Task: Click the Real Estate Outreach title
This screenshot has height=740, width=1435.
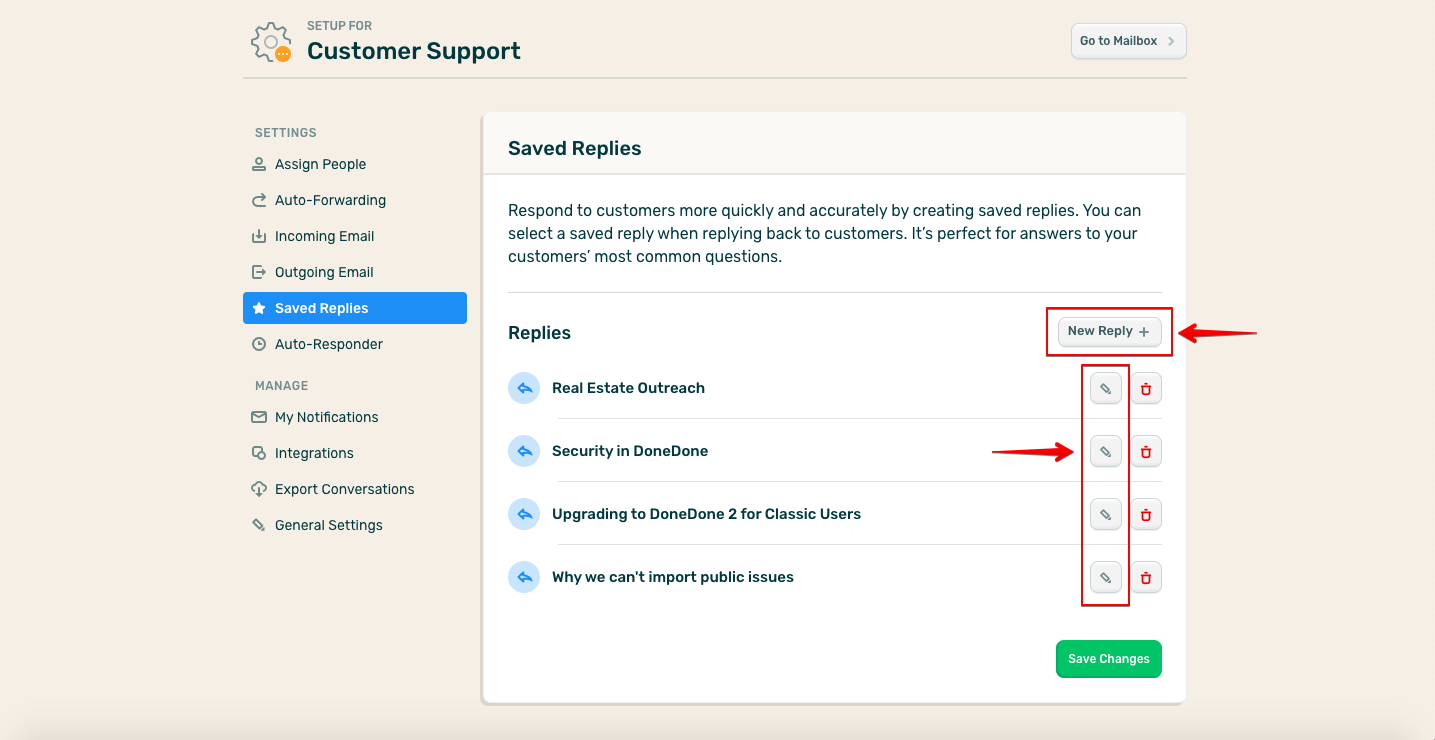Action: coord(628,388)
